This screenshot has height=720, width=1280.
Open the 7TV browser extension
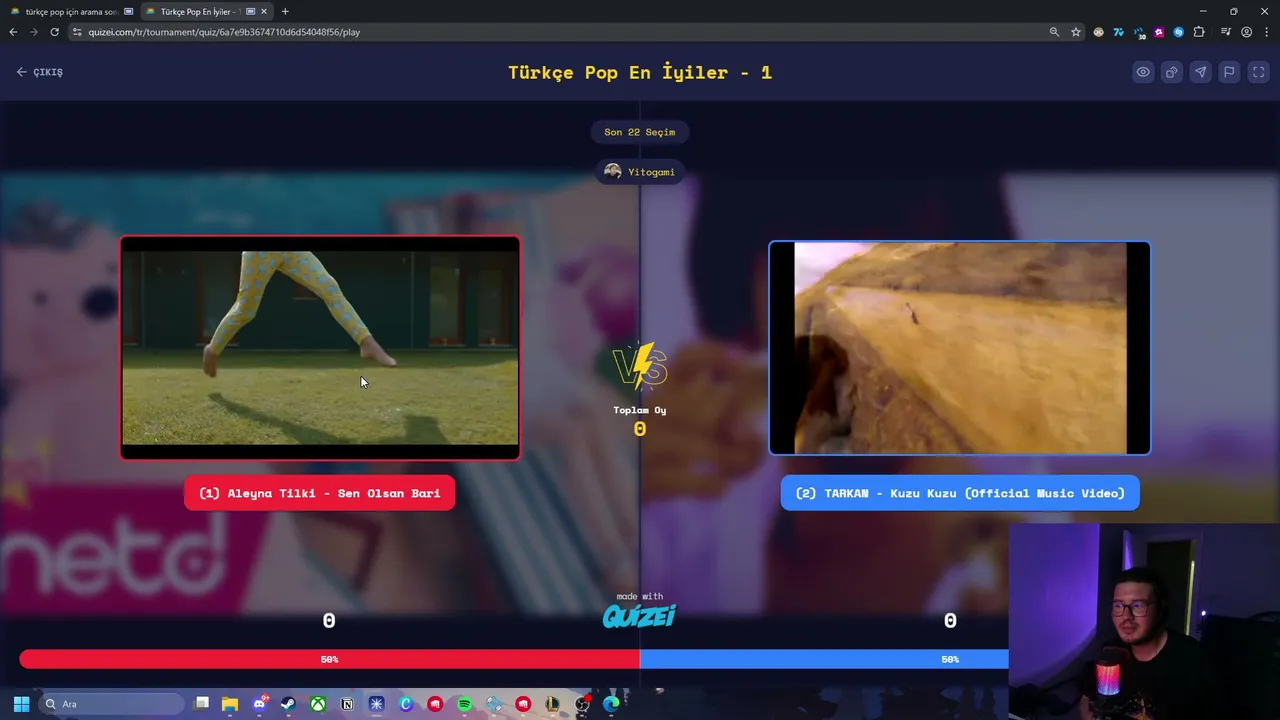[x=1119, y=32]
